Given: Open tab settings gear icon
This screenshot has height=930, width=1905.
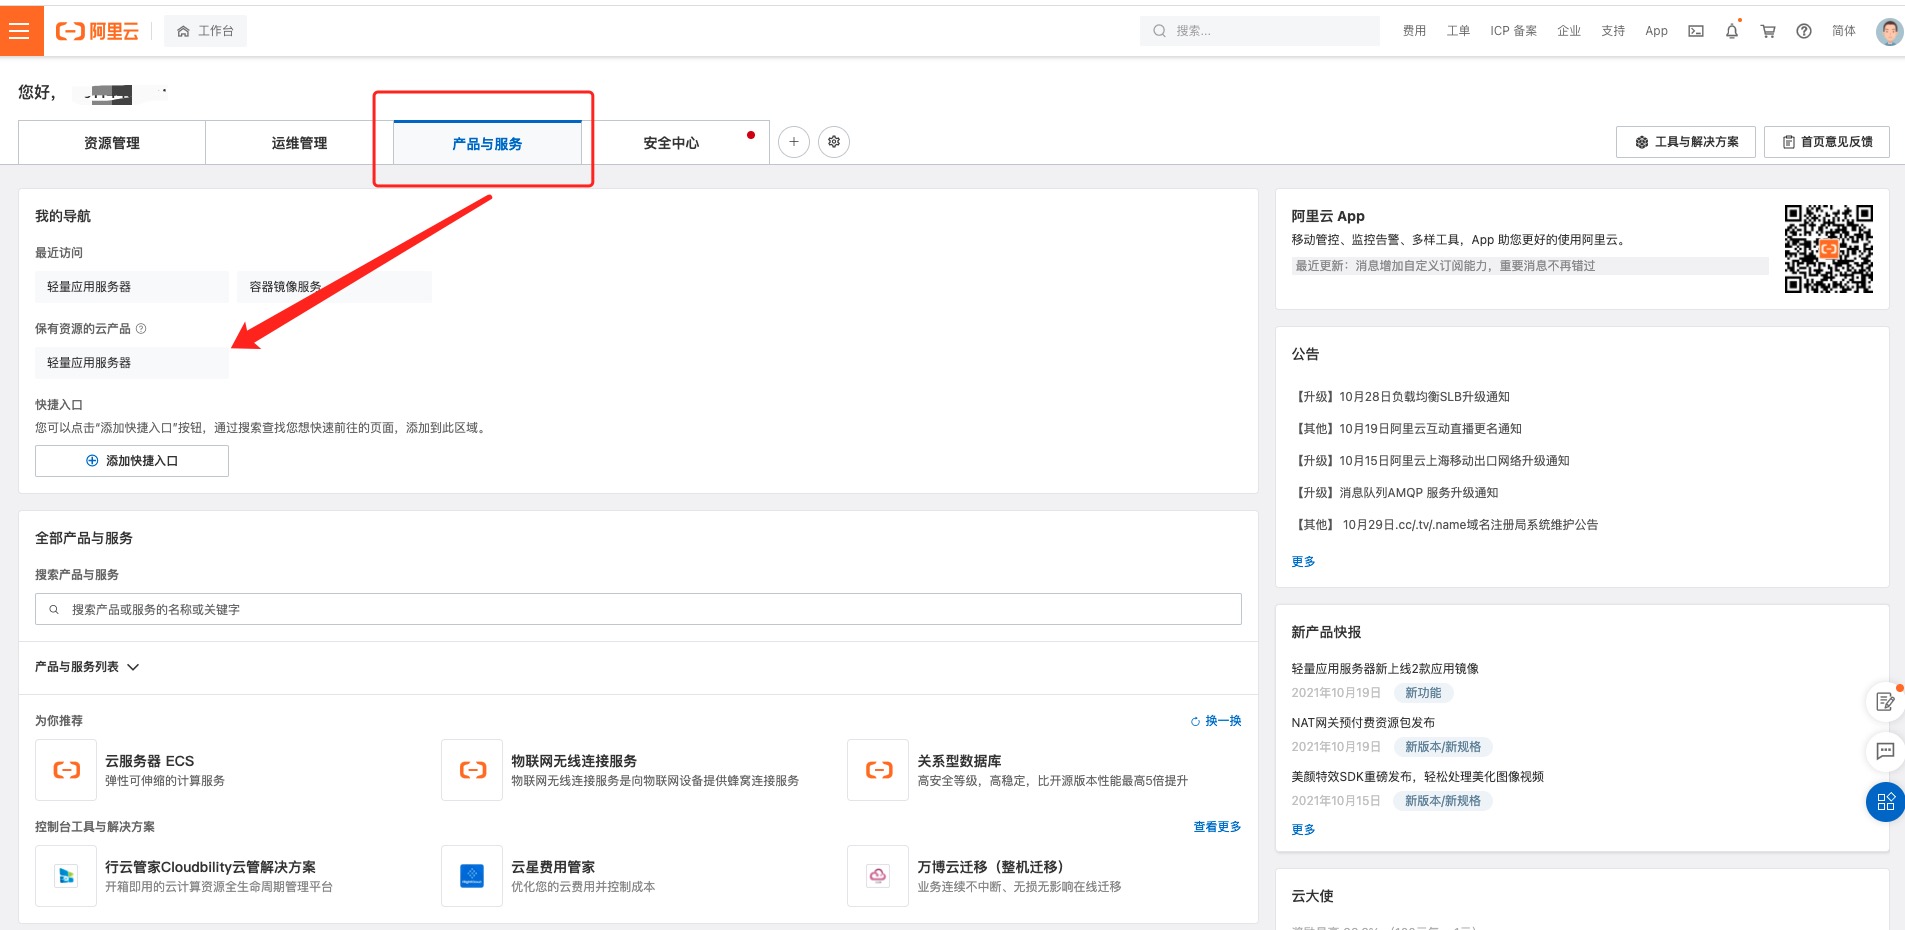Looking at the screenshot, I should tap(834, 142).
